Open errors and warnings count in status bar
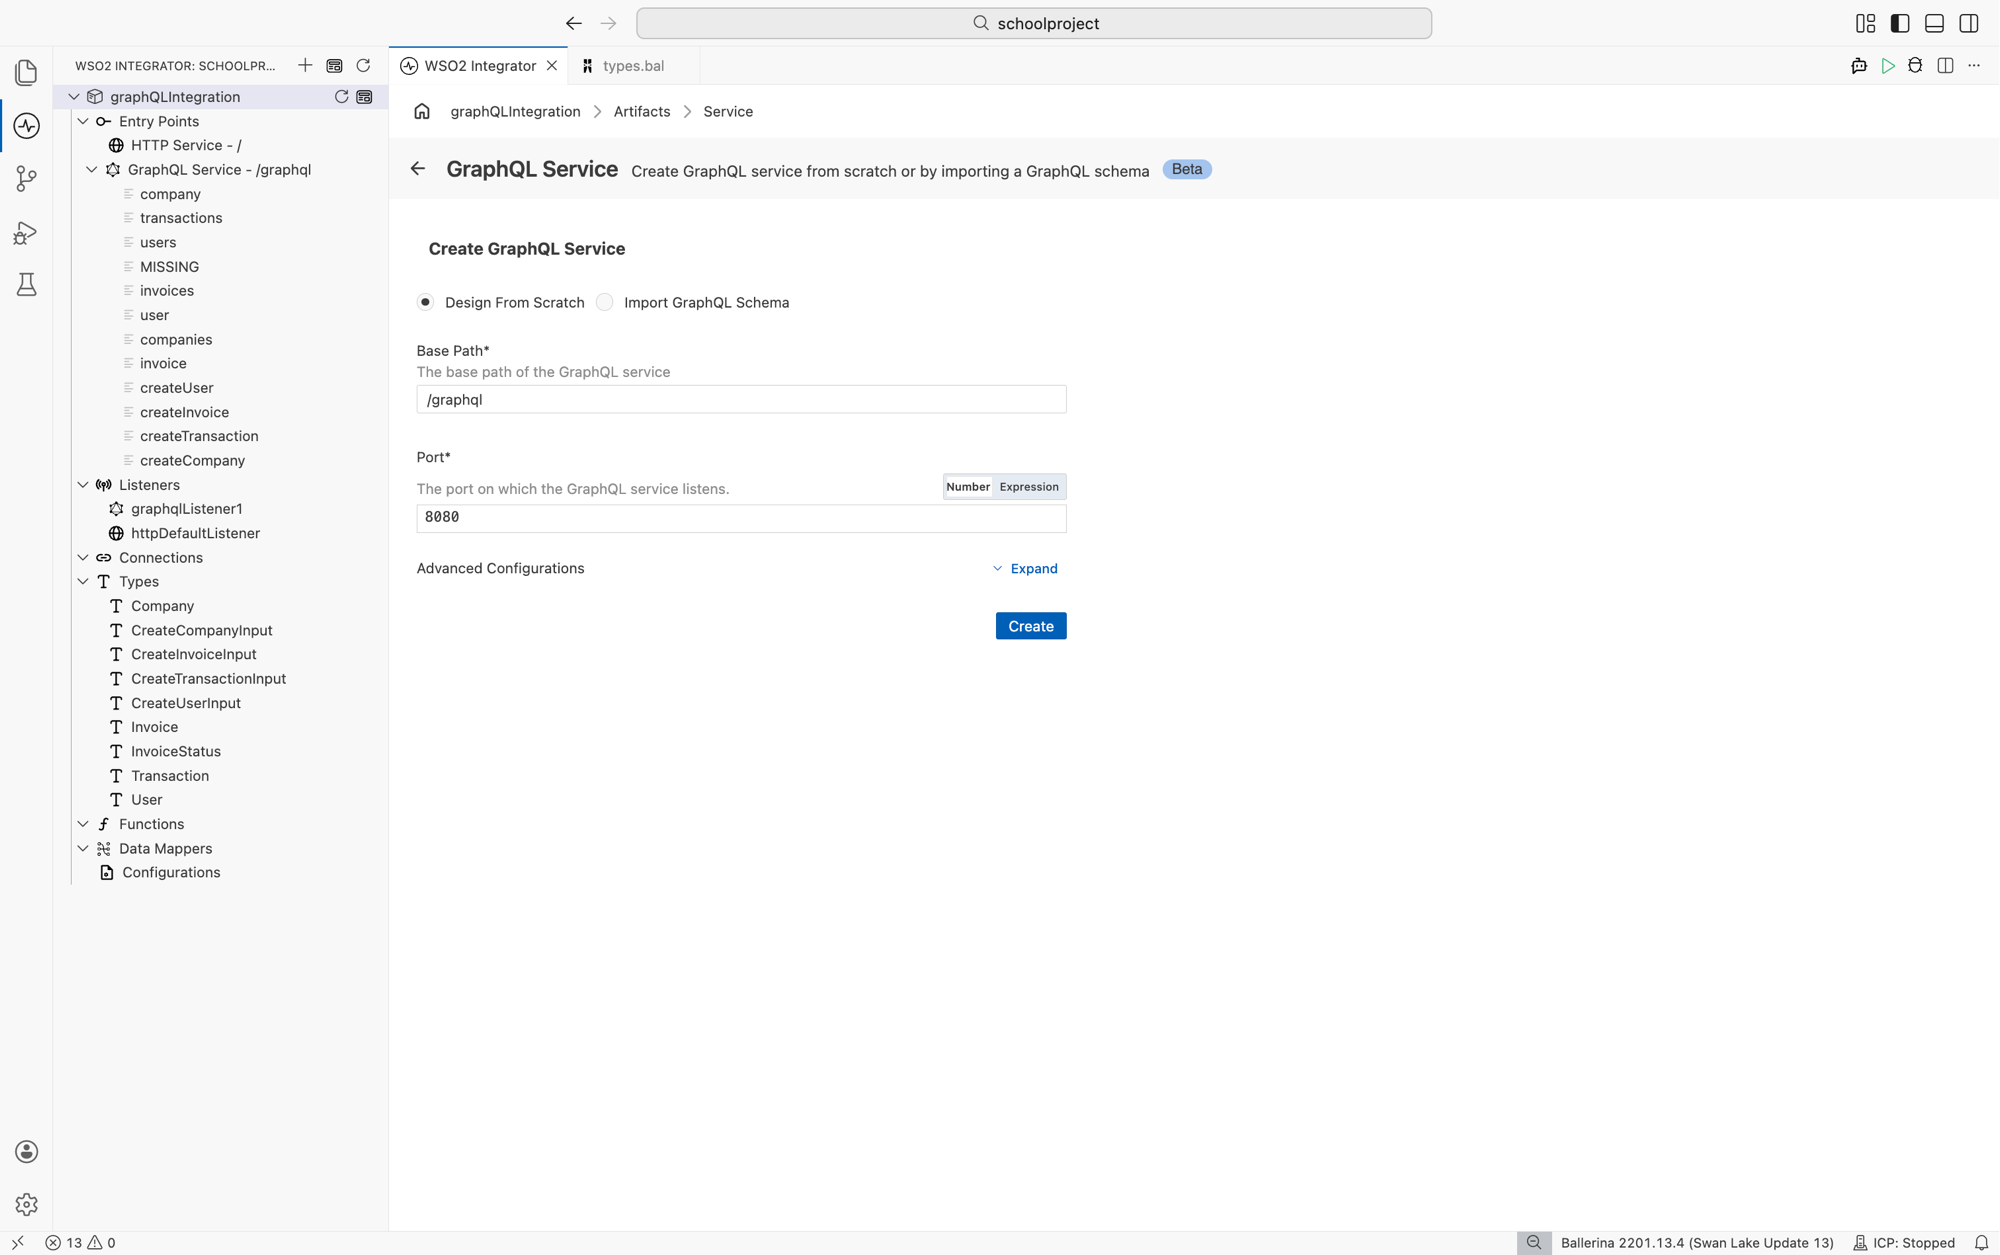 (80, 1242)
